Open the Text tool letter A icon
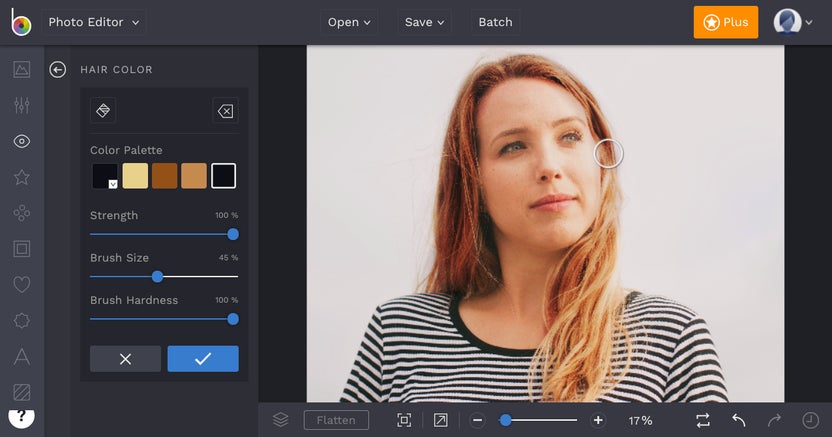 click(22, 356)
